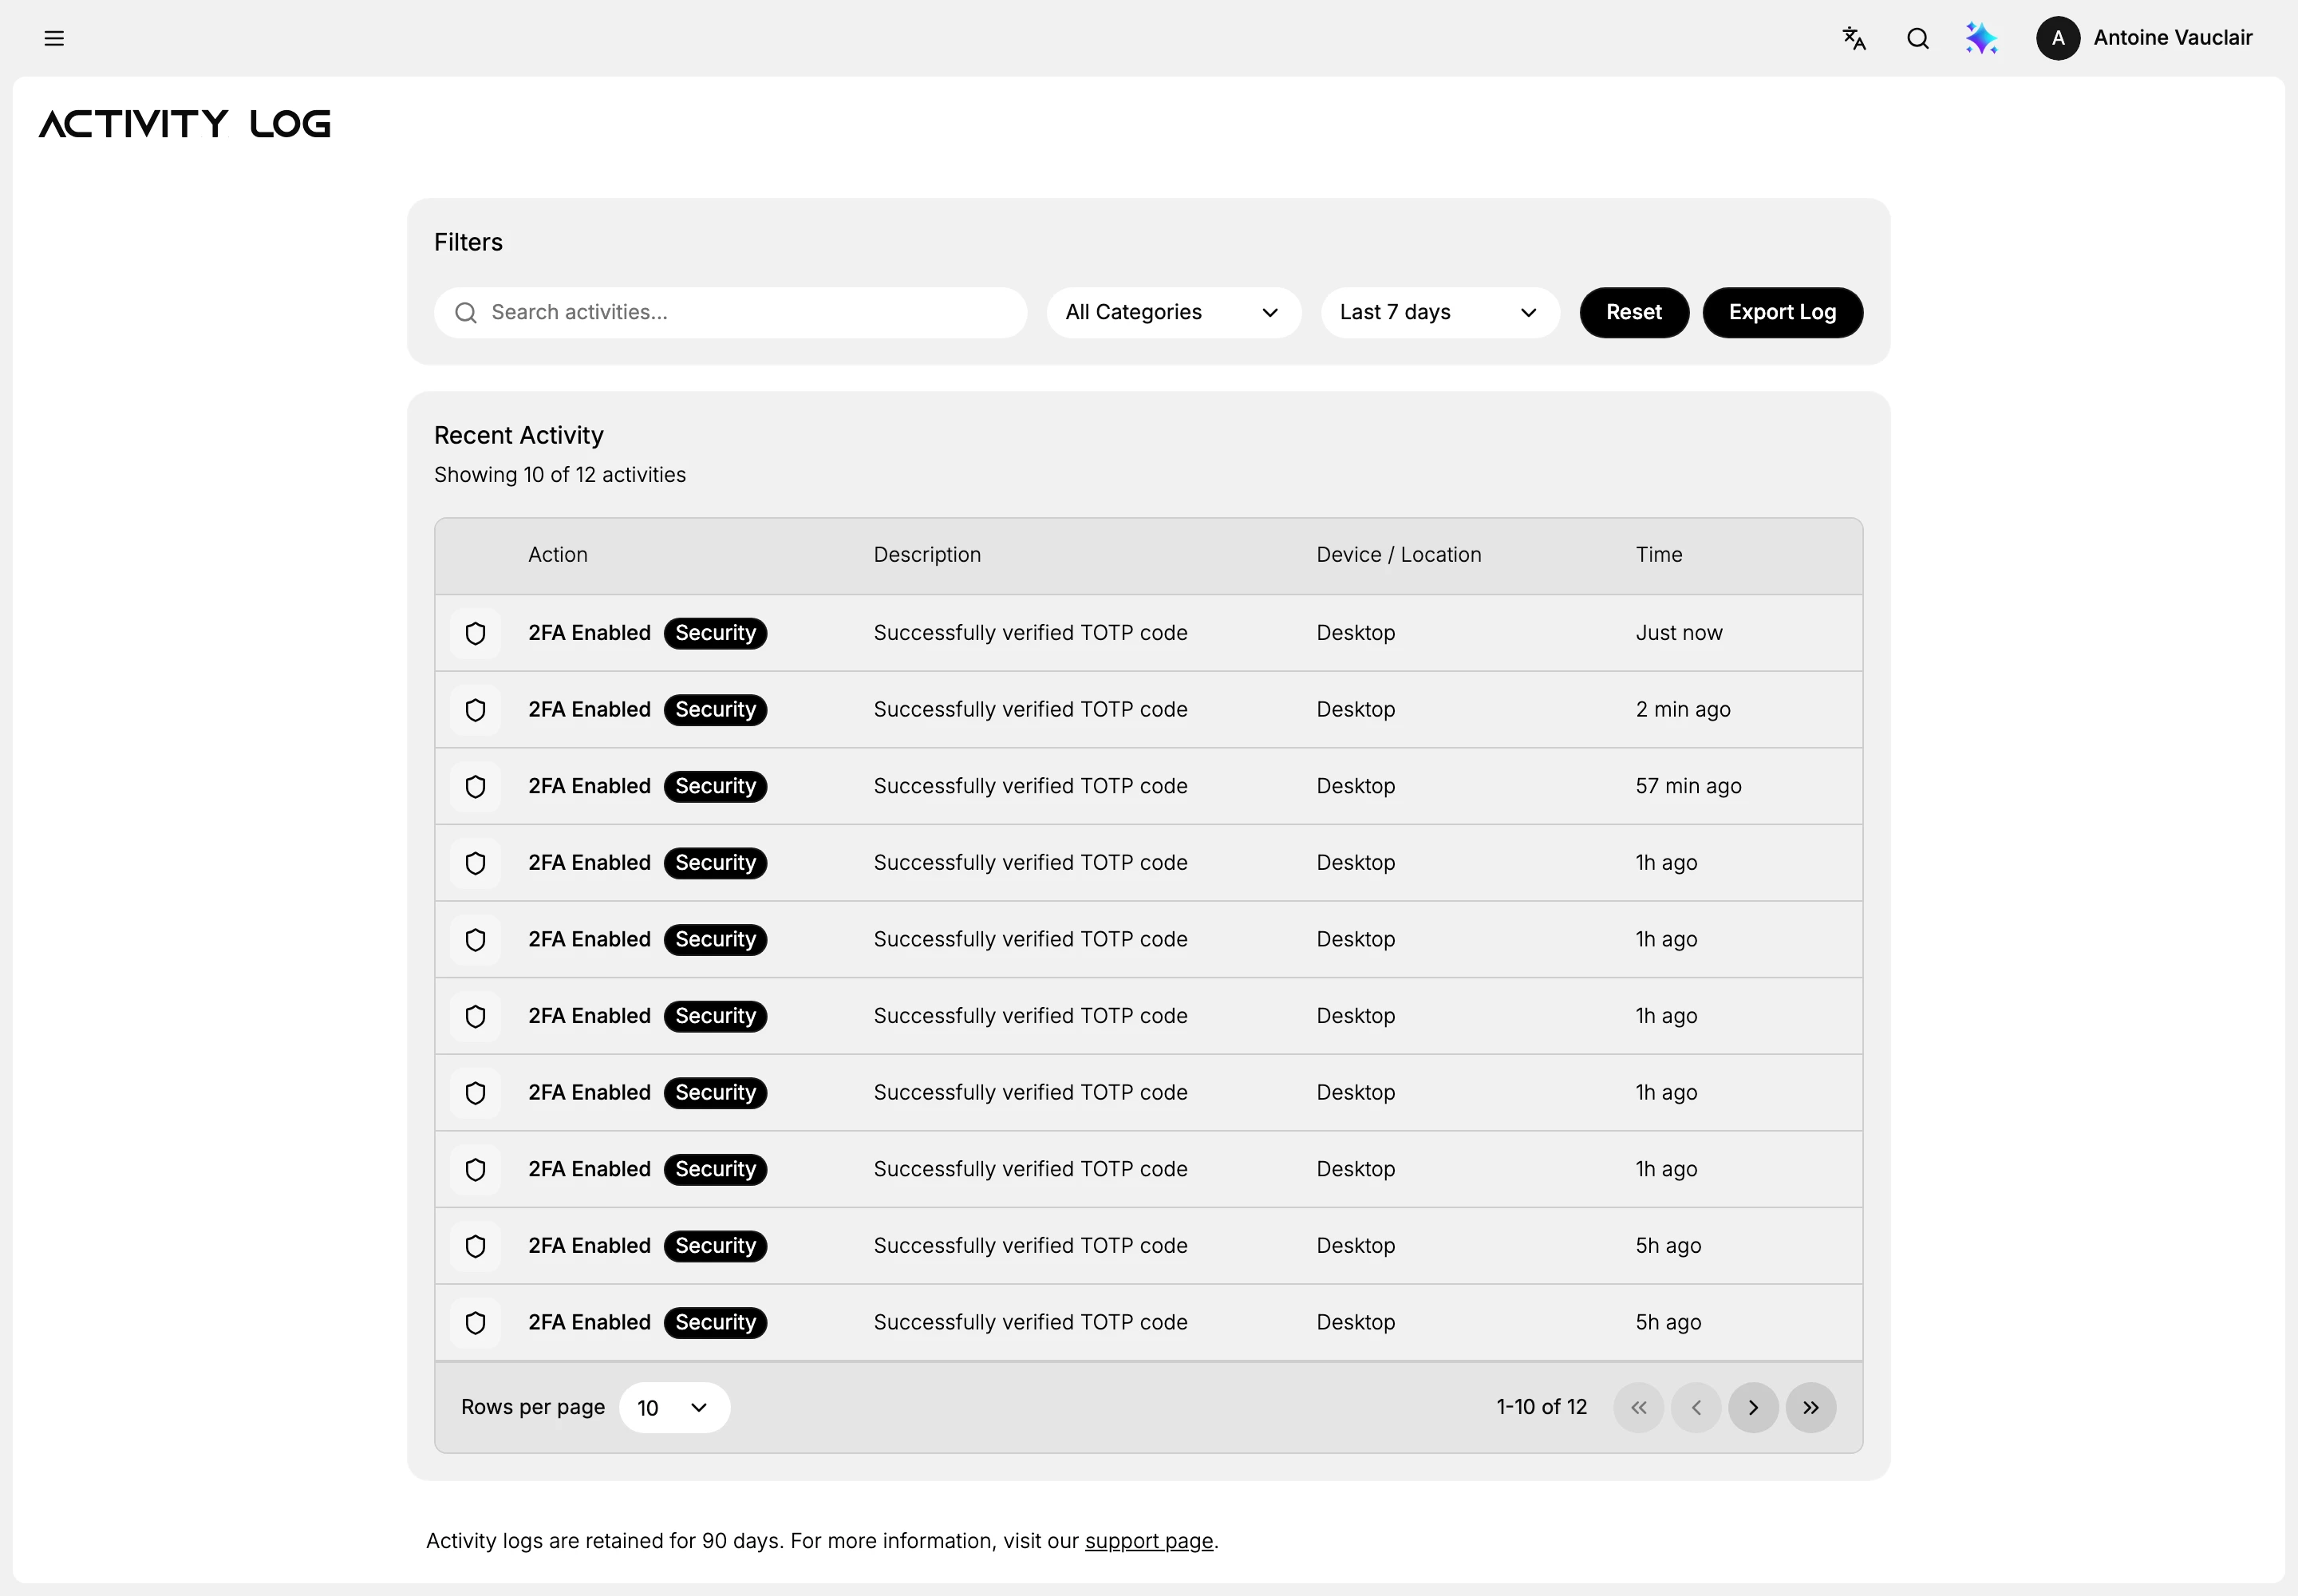Viewport: 2298px width, 1596px height.
Task: Open the Antoine Vauclair account name
Action: [x=2172, y=38]
